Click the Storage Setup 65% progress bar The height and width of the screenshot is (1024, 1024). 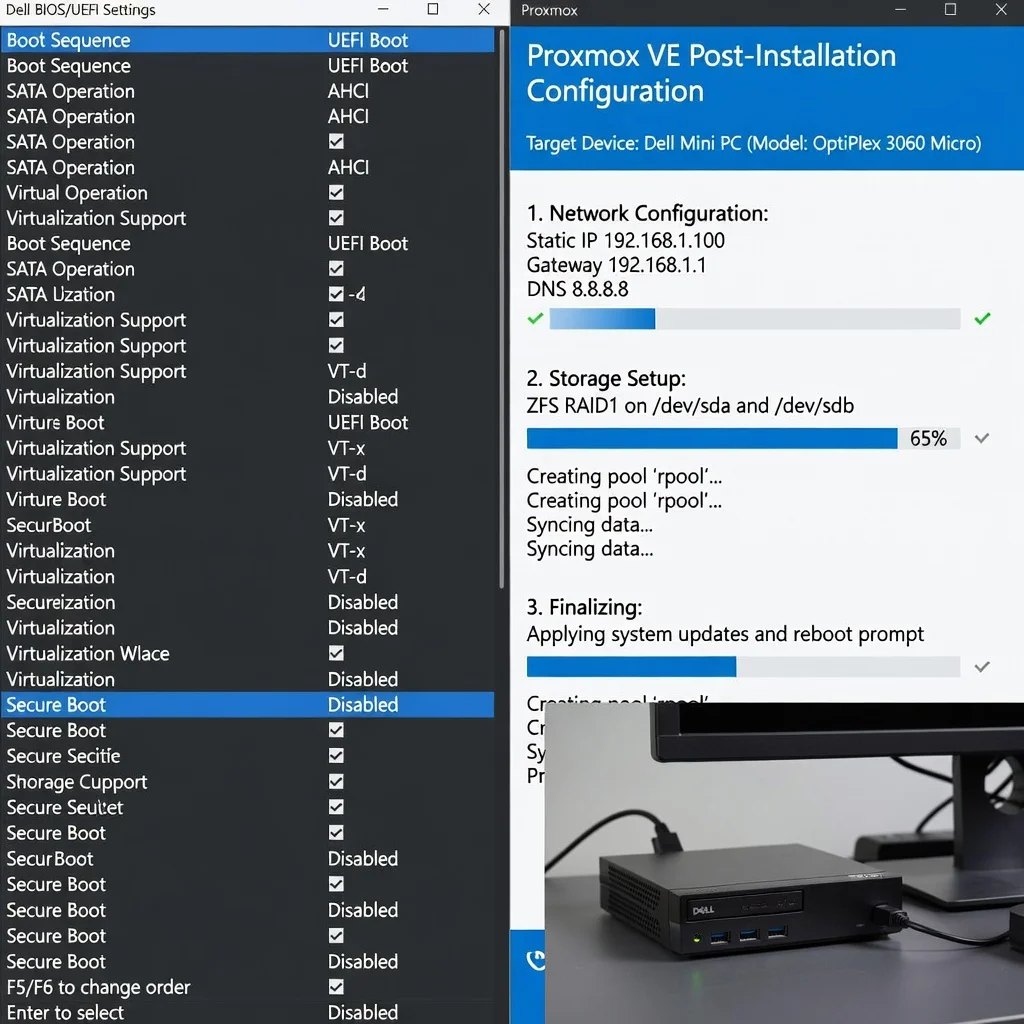tap(743, 438)
